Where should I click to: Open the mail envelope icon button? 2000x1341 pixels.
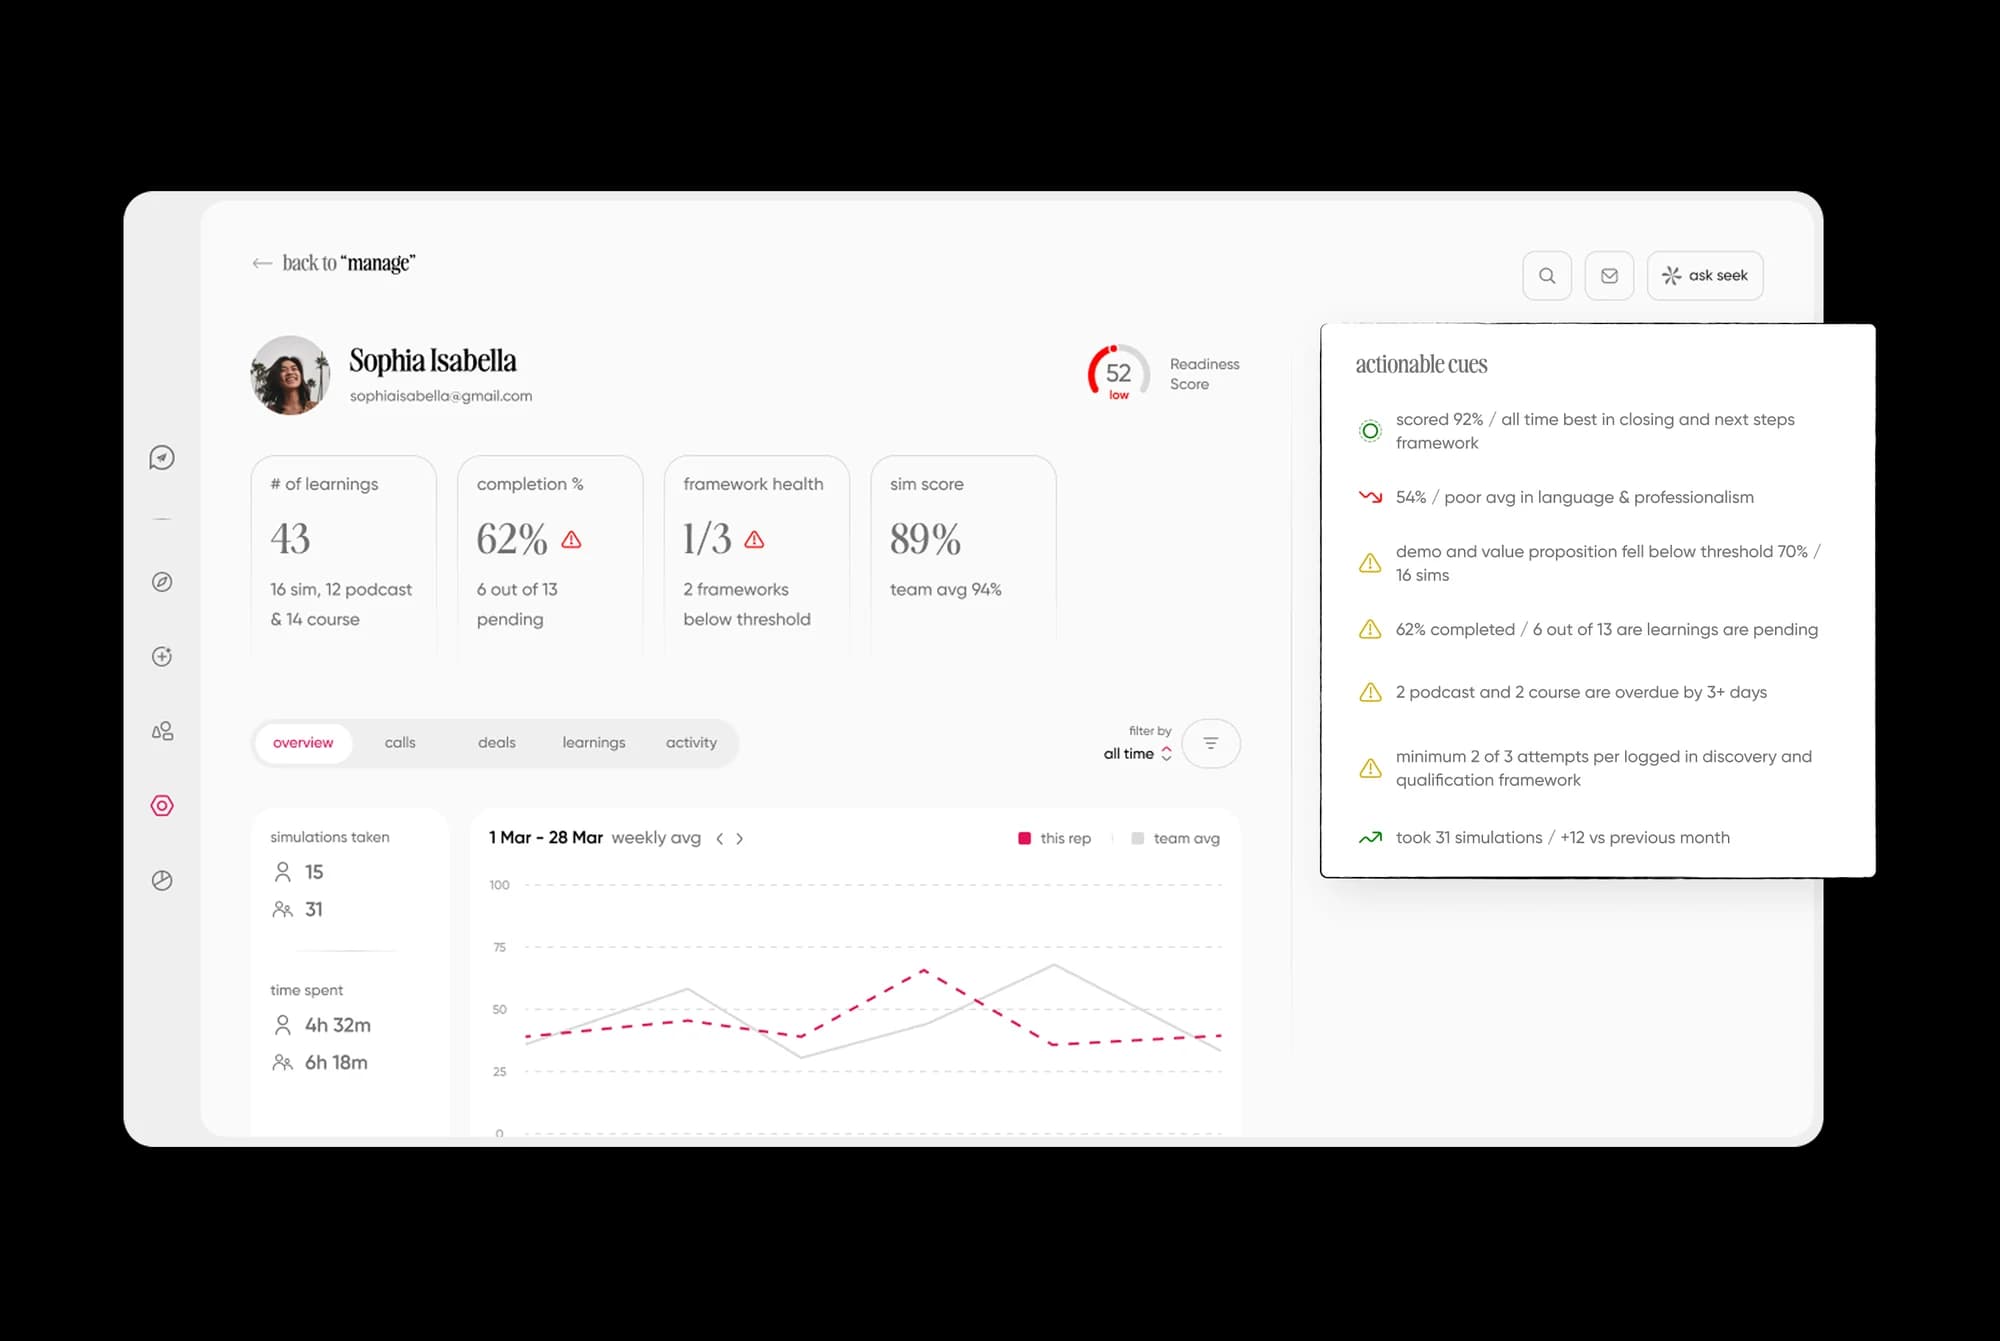pos(1609,275)
